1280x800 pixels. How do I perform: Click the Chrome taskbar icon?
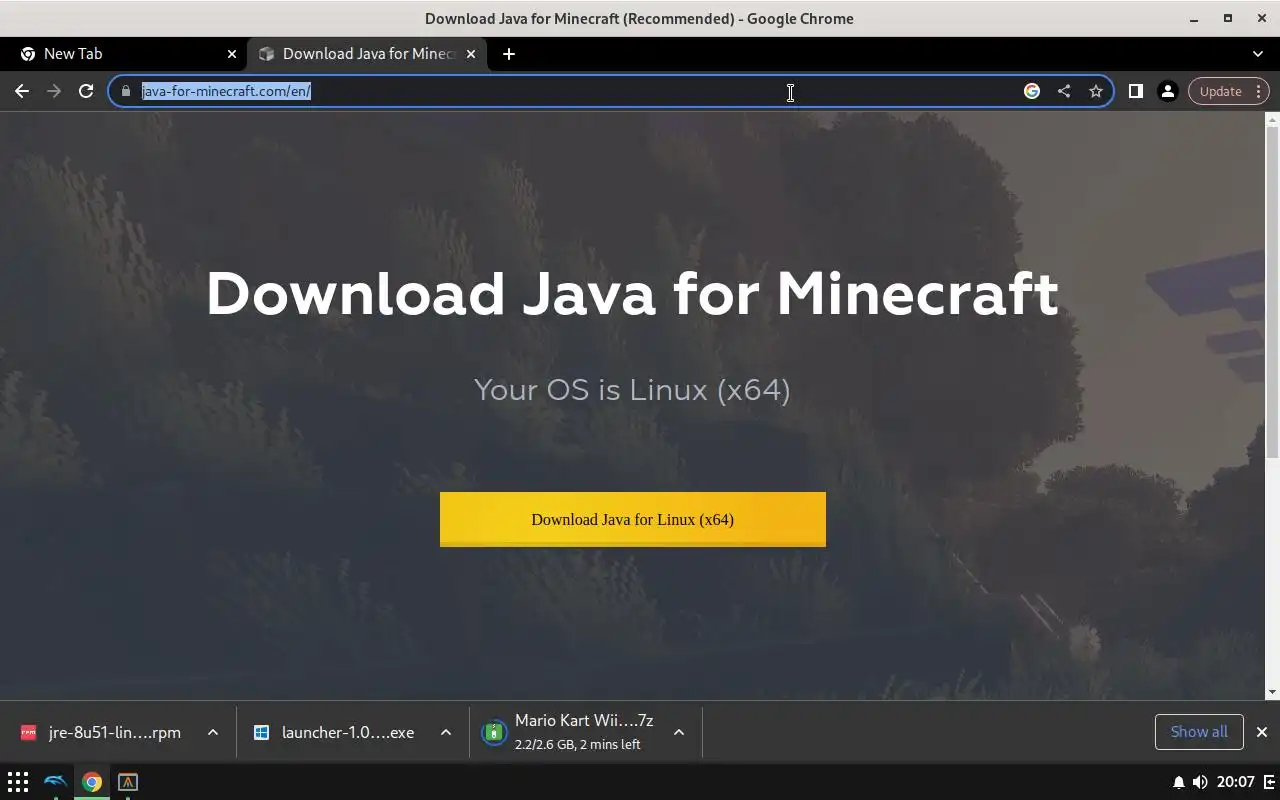pyautogui.click(x=92, y=782)
